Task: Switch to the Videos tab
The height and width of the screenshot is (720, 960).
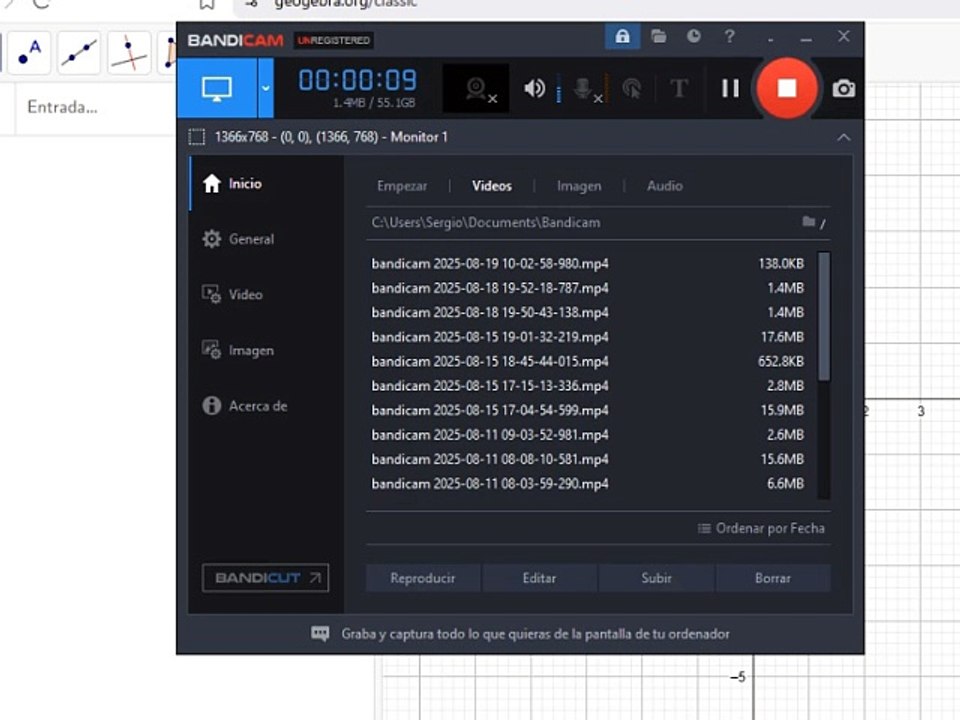Action: pyautogui.click(x=492, y=186)
